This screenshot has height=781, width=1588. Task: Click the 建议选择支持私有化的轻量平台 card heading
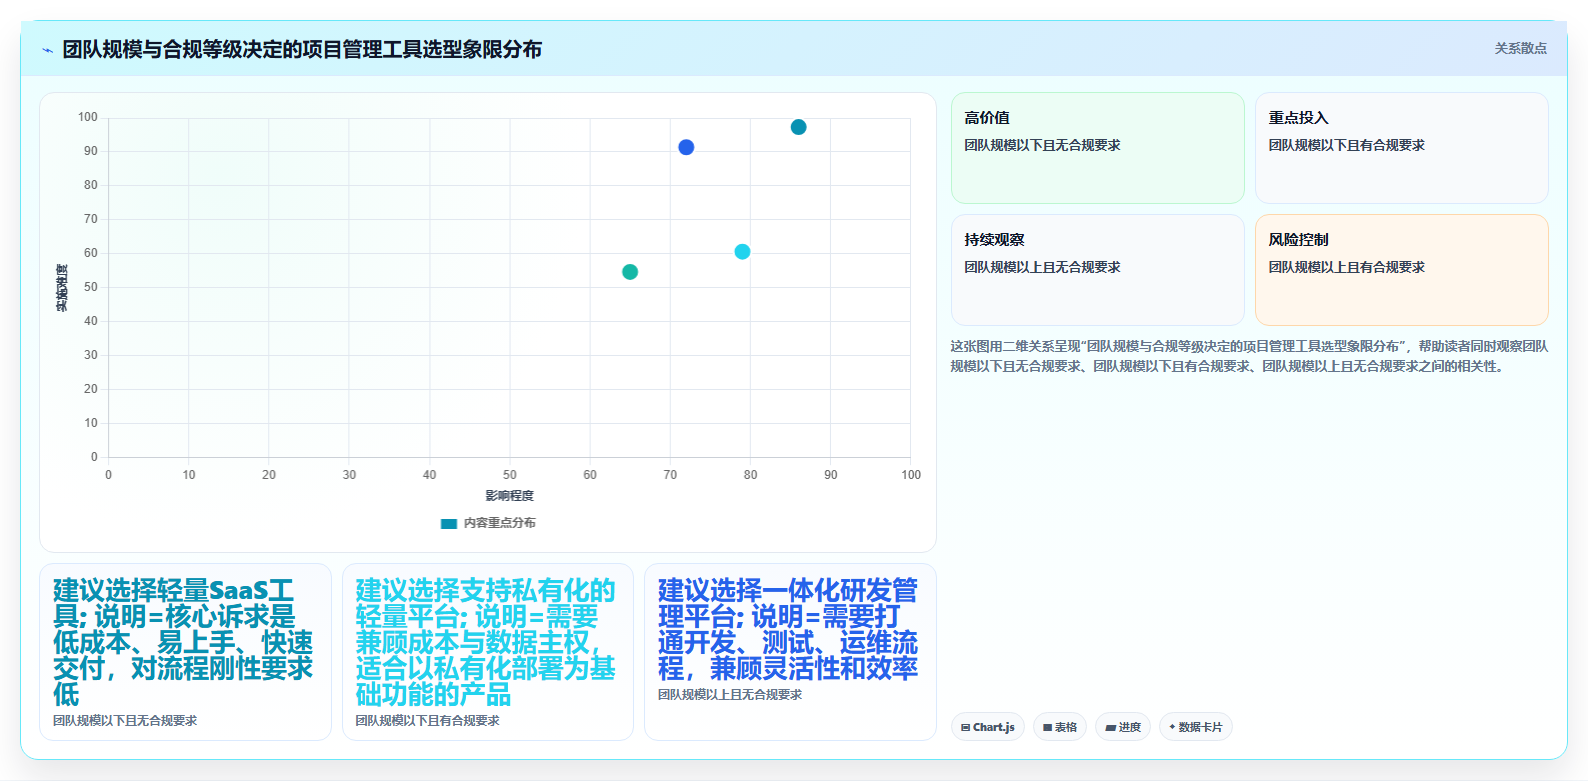click(486, 642)
